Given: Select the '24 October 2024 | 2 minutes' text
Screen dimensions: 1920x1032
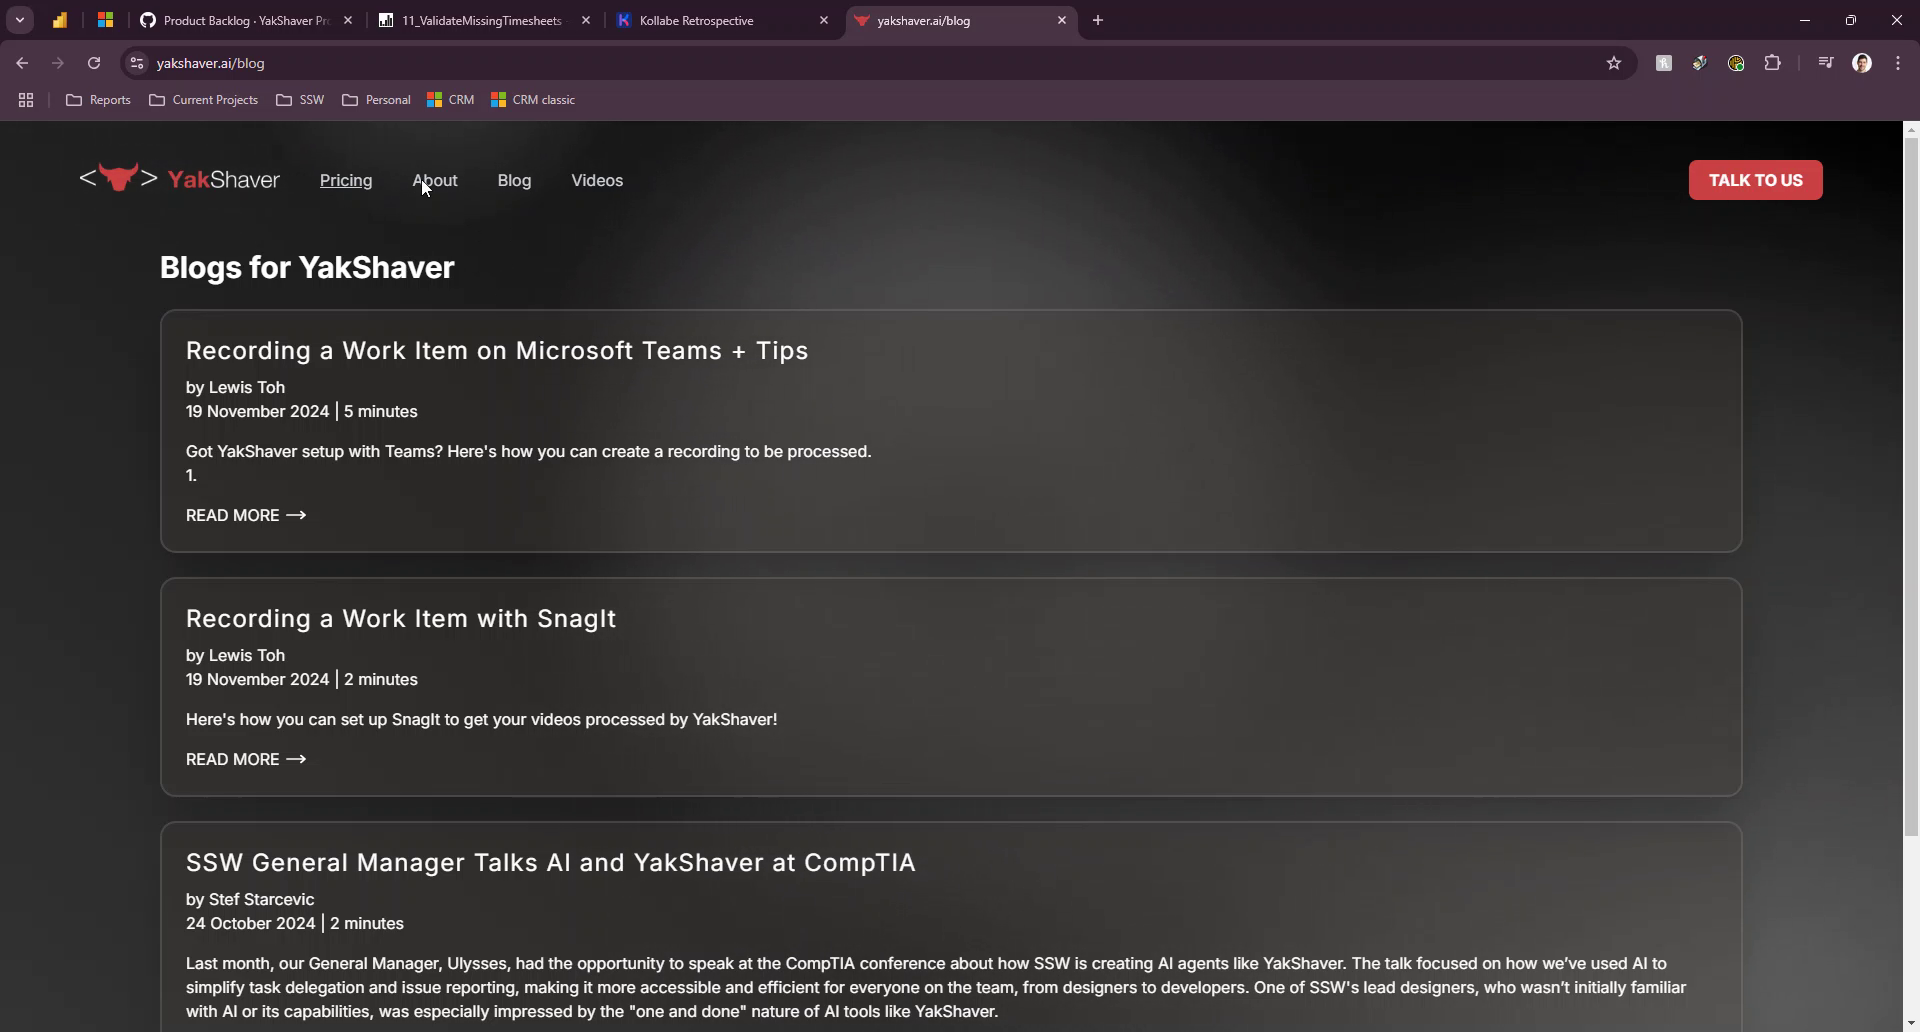Looking at the screenshot, I should [x=295, y=924].
